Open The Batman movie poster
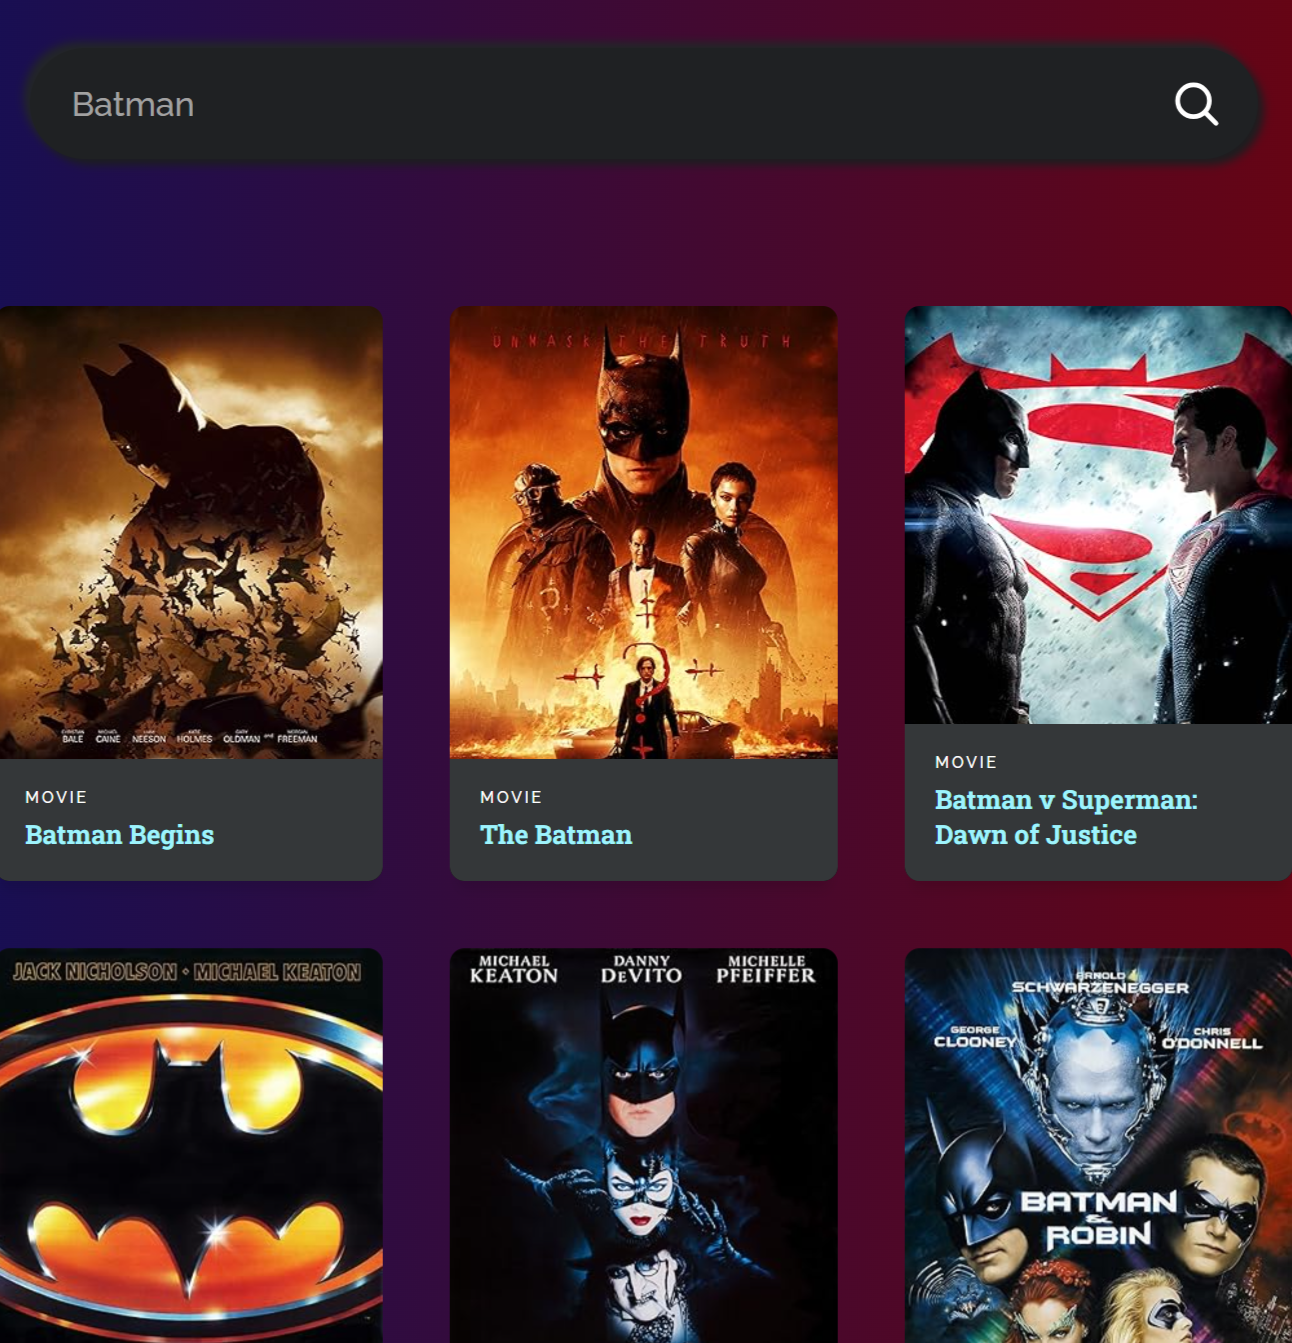 tap(643, 532)
